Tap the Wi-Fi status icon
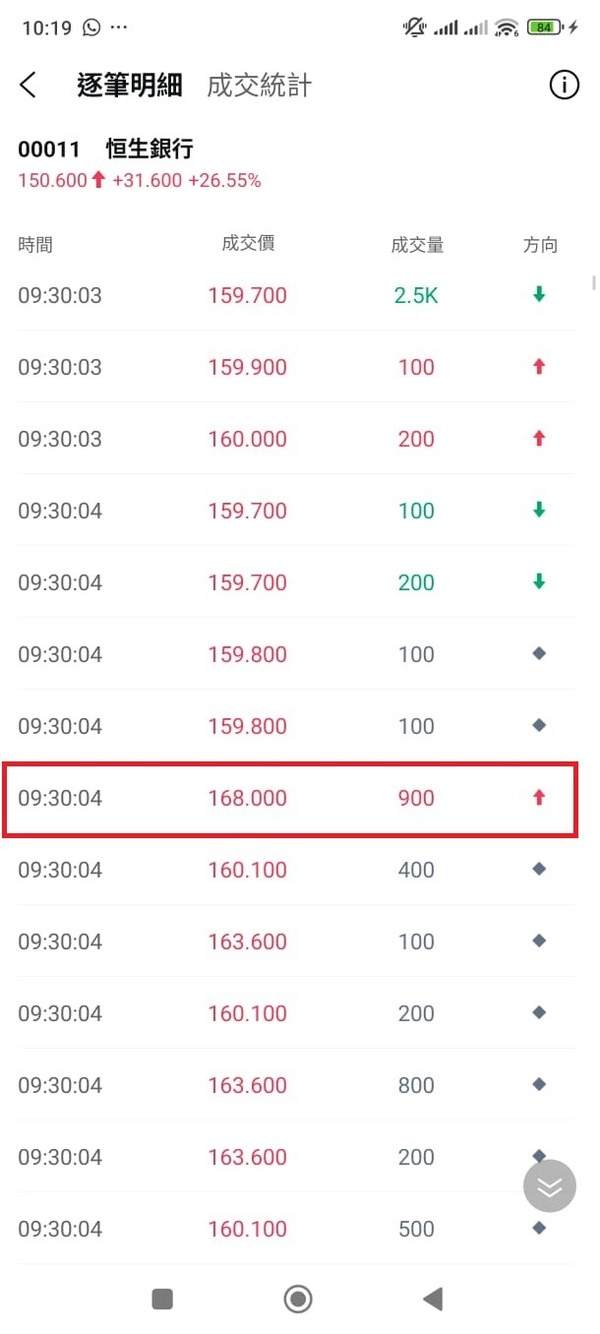 (507, 28)
